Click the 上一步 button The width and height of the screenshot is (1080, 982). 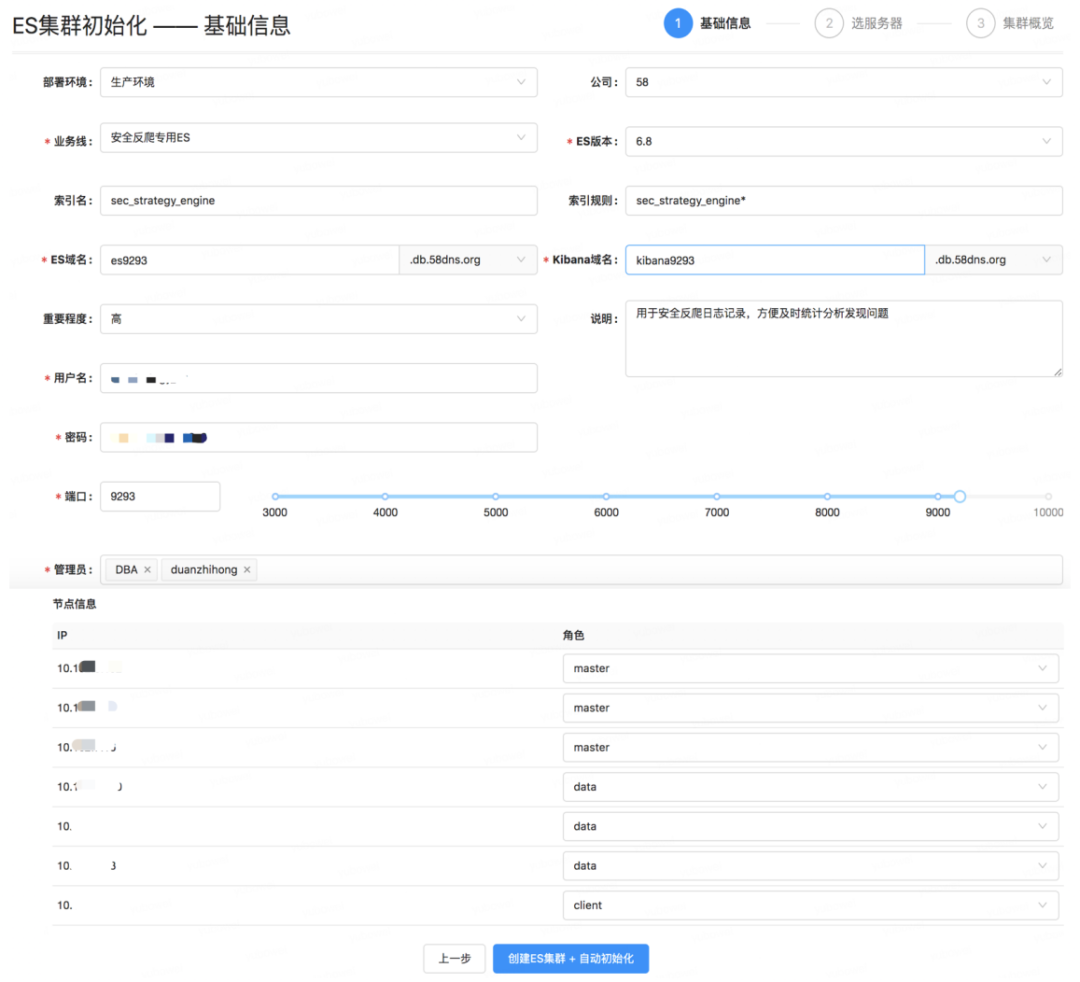[x=455, y=959]
